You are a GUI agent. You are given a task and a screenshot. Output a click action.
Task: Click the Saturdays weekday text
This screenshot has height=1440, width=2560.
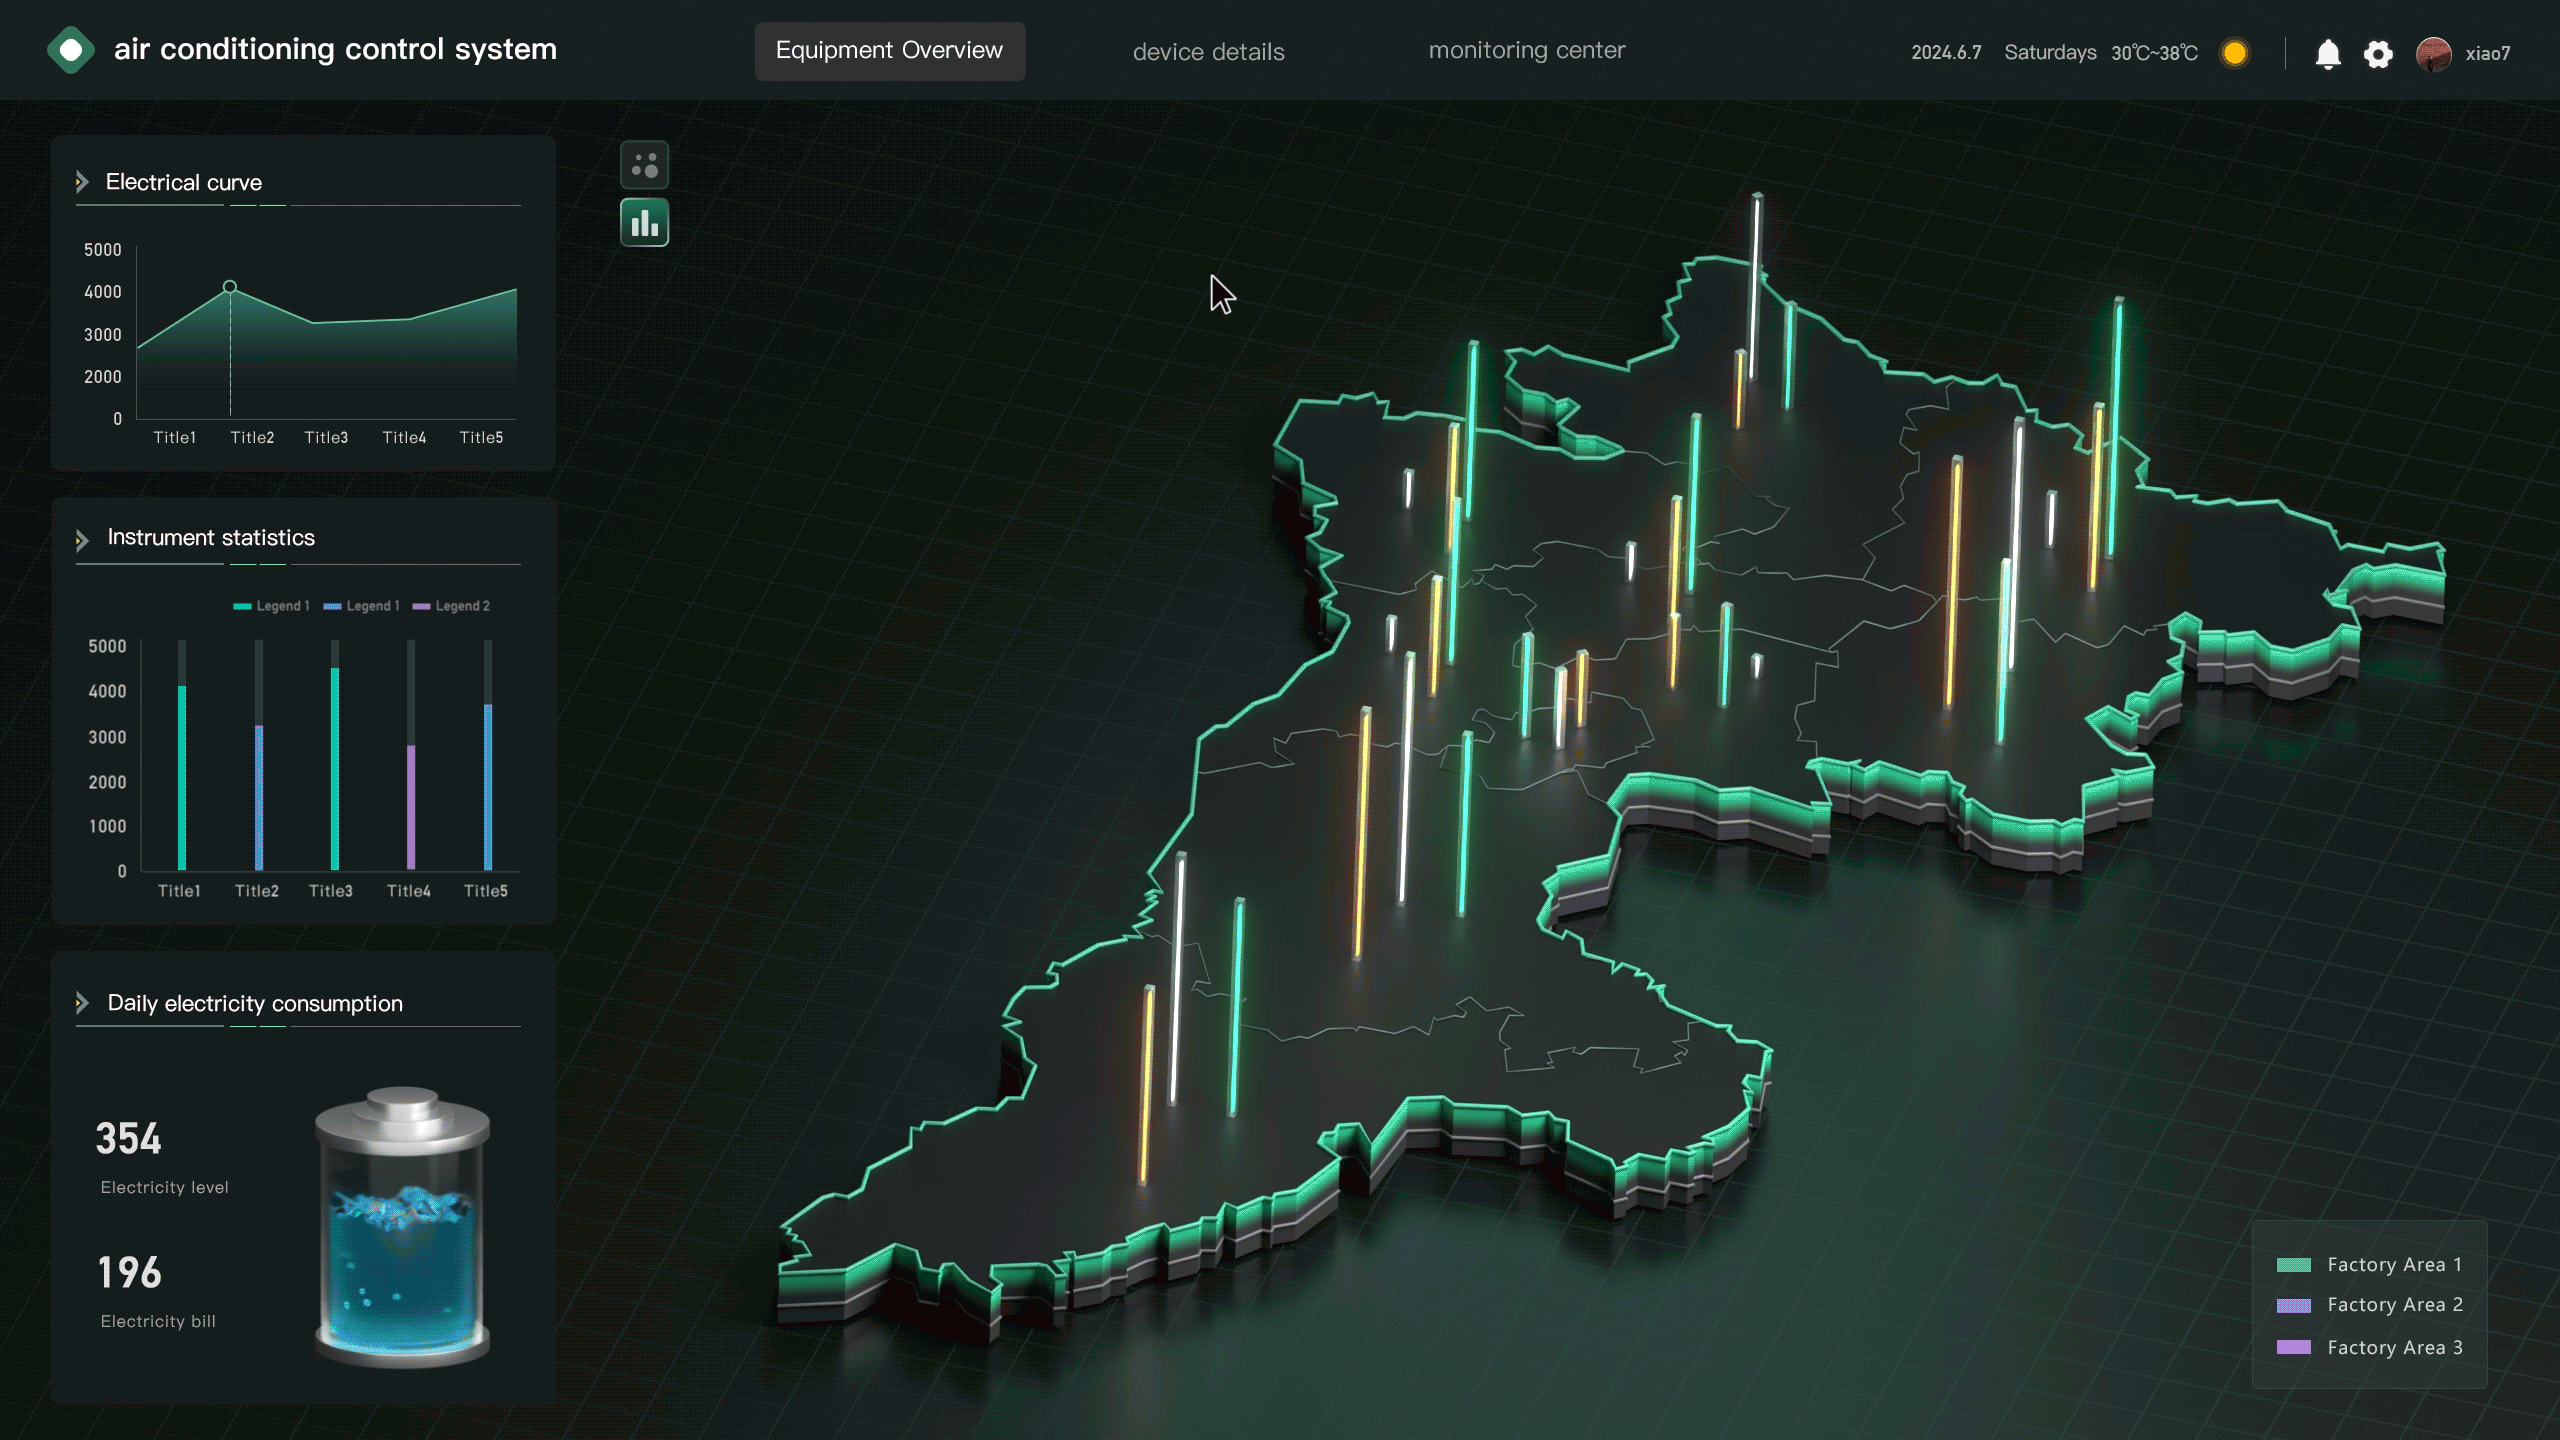pyautogui.click(x=2050, y=53)
